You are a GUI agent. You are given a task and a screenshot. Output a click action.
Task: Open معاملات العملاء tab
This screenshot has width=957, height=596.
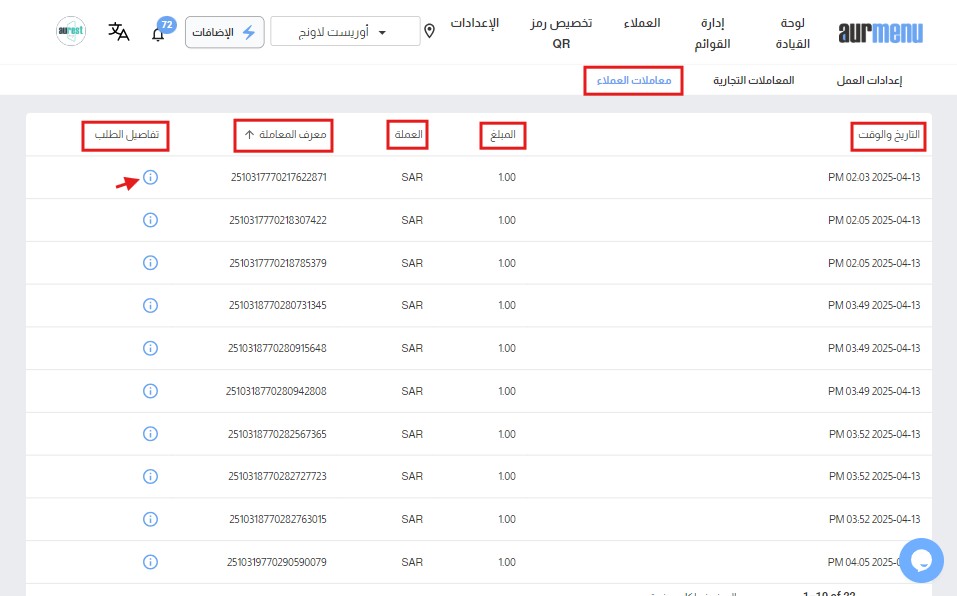pos(633,80)
